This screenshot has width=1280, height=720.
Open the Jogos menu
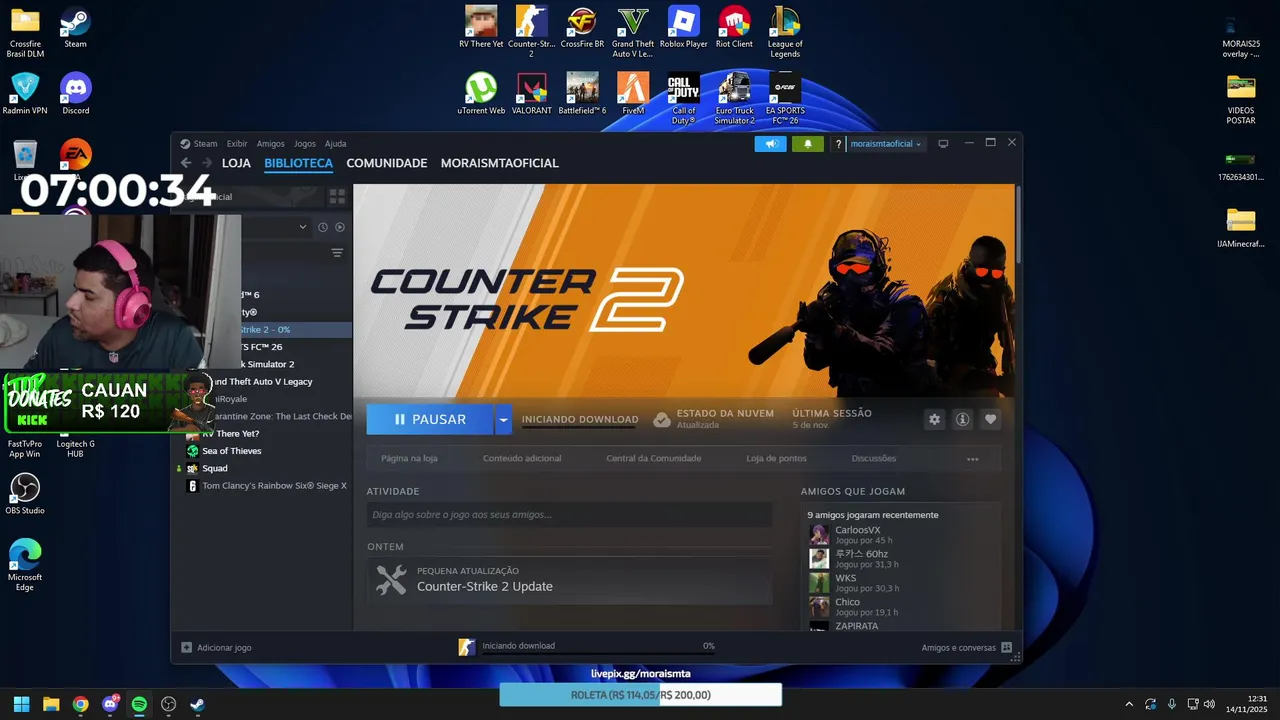click(305, 144)
